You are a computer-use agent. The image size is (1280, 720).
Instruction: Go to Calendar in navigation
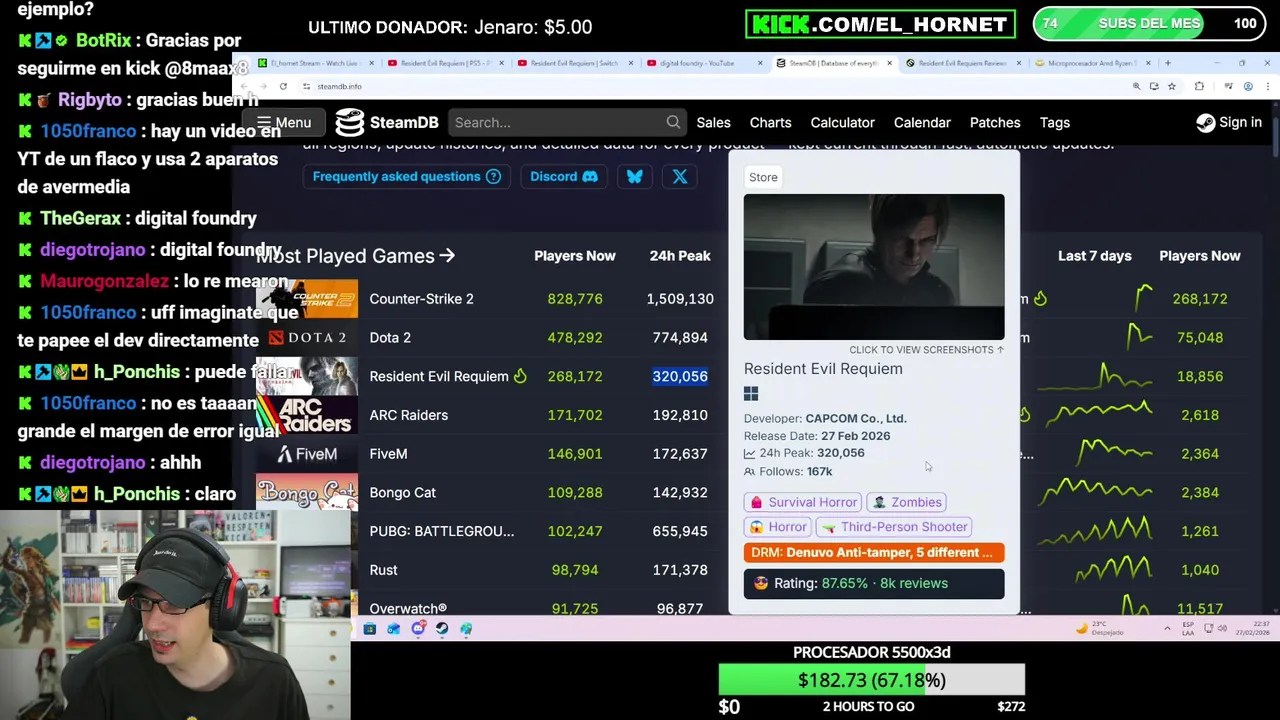click(x=922, y=122)
